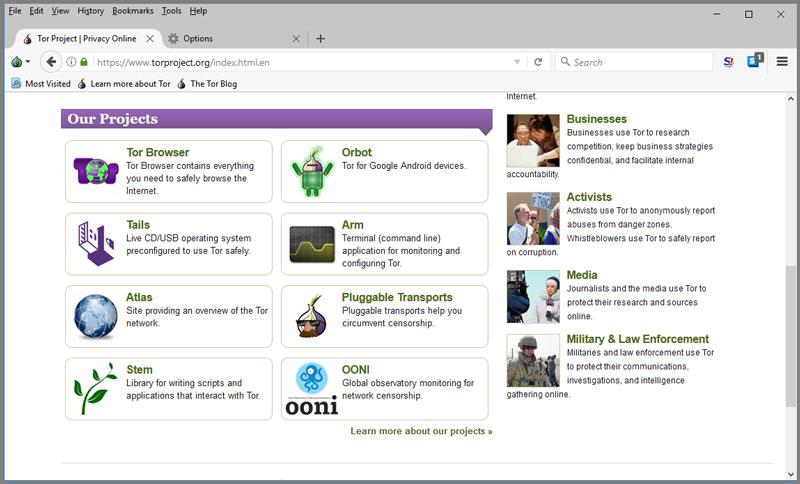Viewport: 800px width, 484px height.
Task: Open the Businesses heading link
Action: (596, 119)
